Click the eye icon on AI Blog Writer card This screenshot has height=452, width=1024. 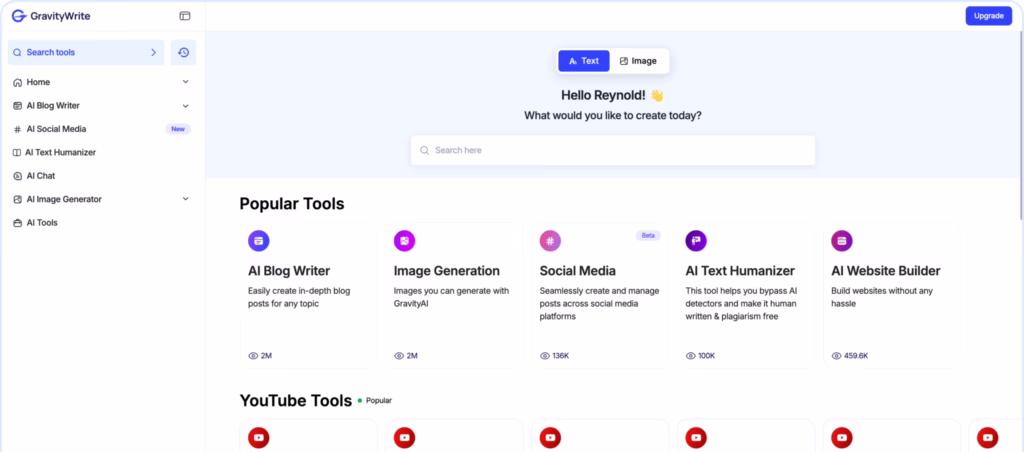click(x=253, y=356)
